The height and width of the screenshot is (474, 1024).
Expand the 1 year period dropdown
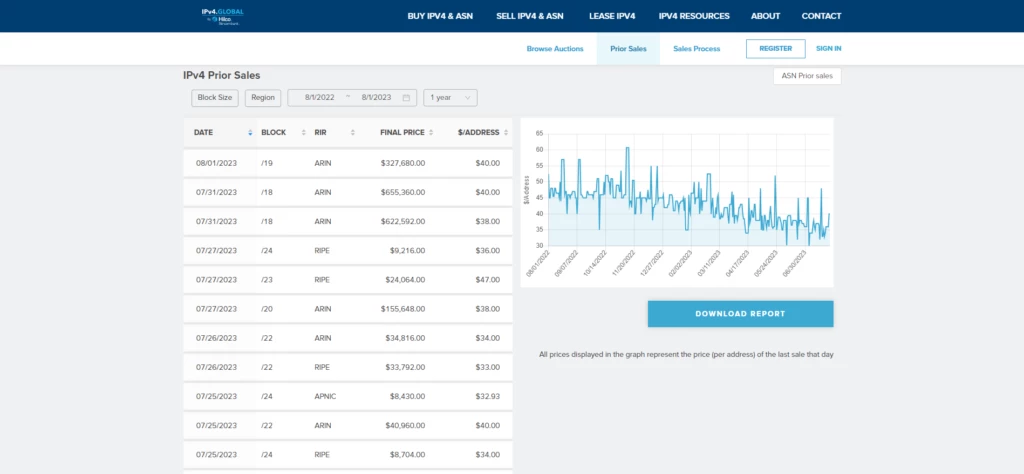click(x=450, y=98)
